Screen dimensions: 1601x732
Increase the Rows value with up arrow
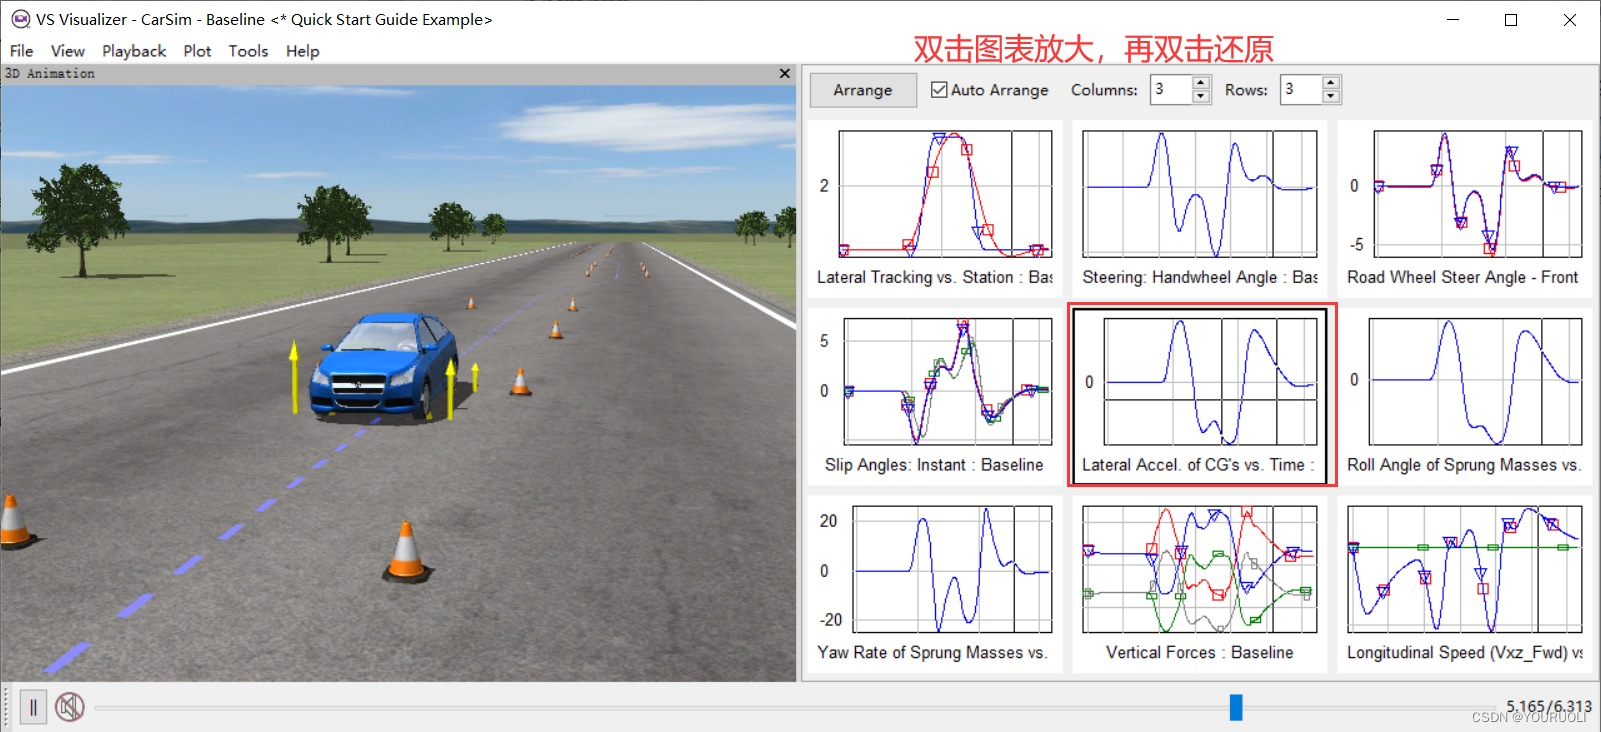tap(1331, 83)
